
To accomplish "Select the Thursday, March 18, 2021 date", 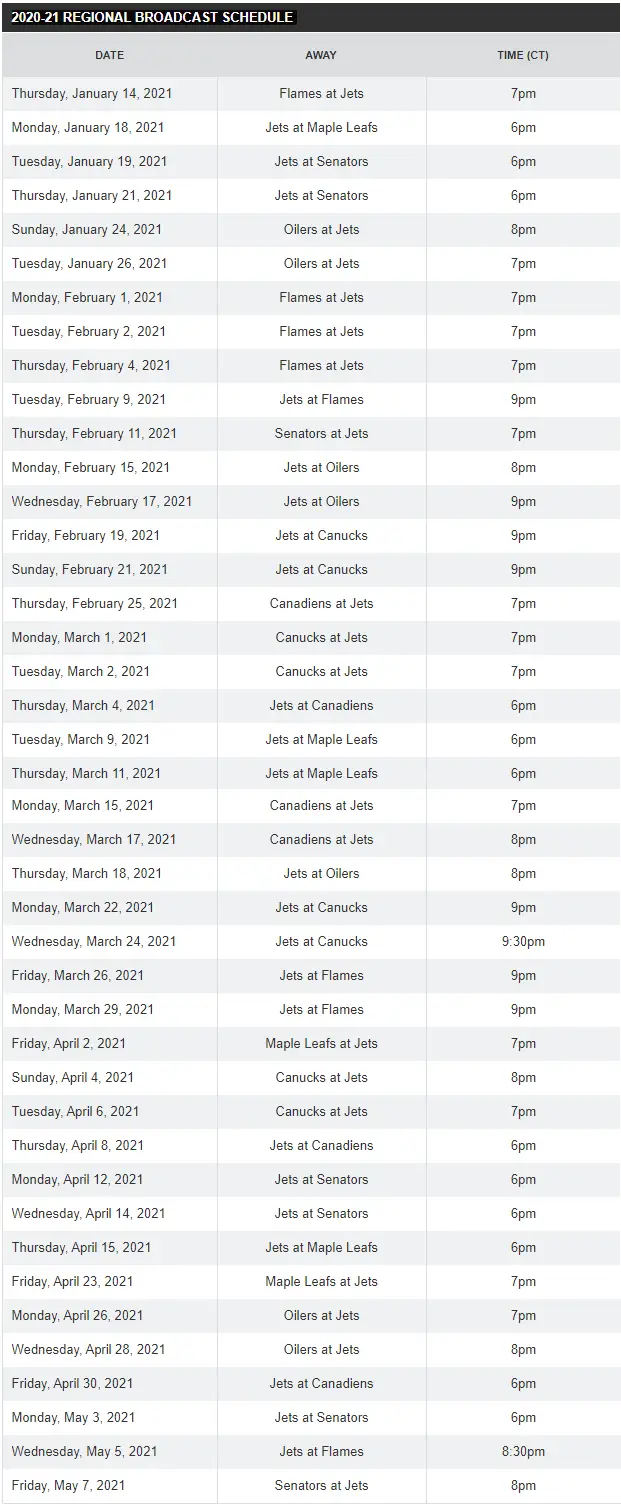I will pyautogui.click(x=87, y=873).
